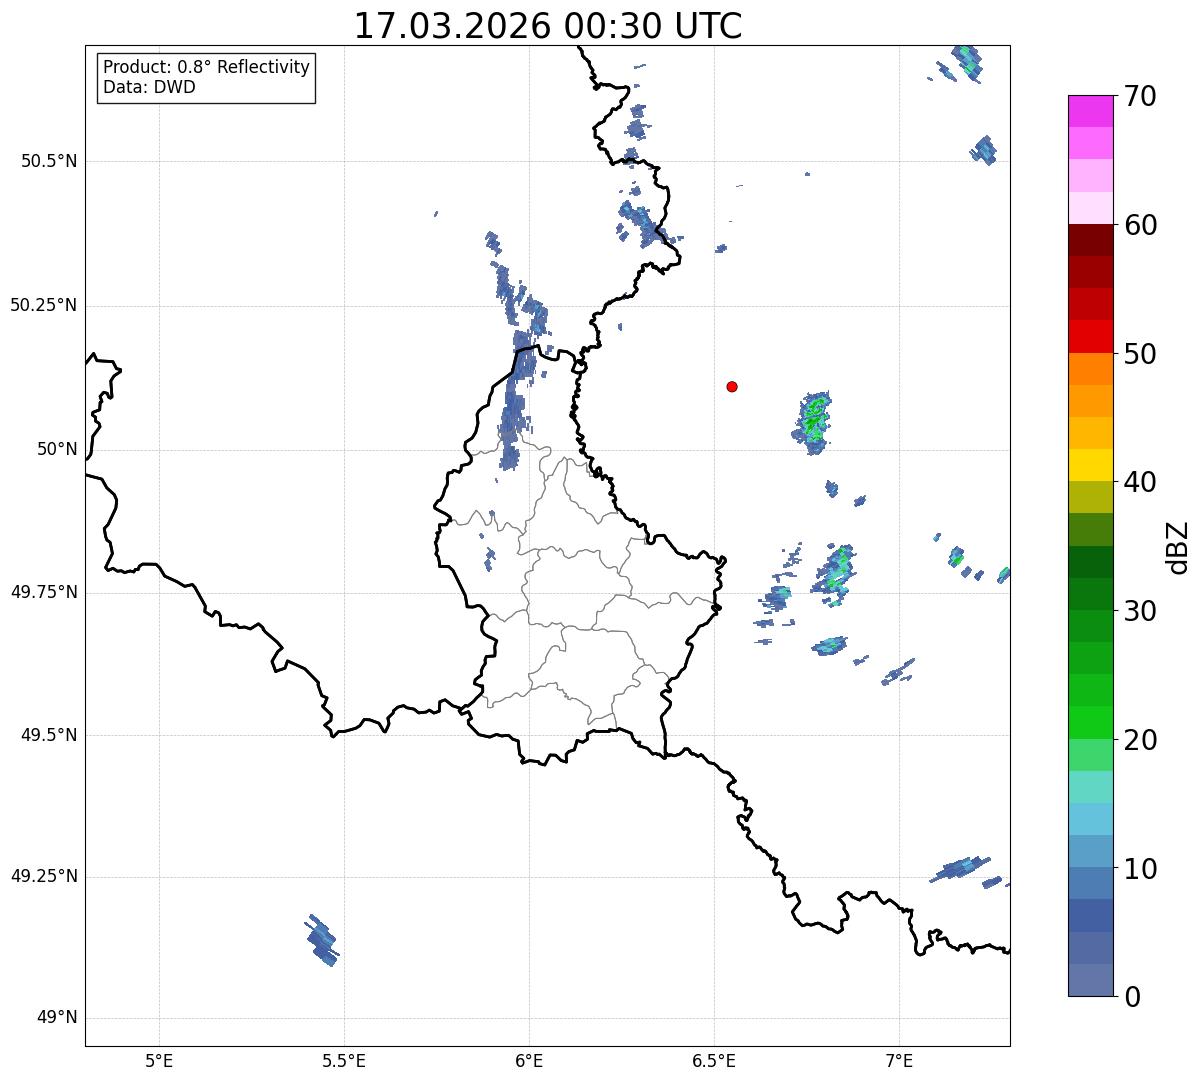Image resolution: width=1202 pixels, height=1081 pixels.
Task: Click the magenta top colorbar segment
Action: click(x=1091, y=111)
